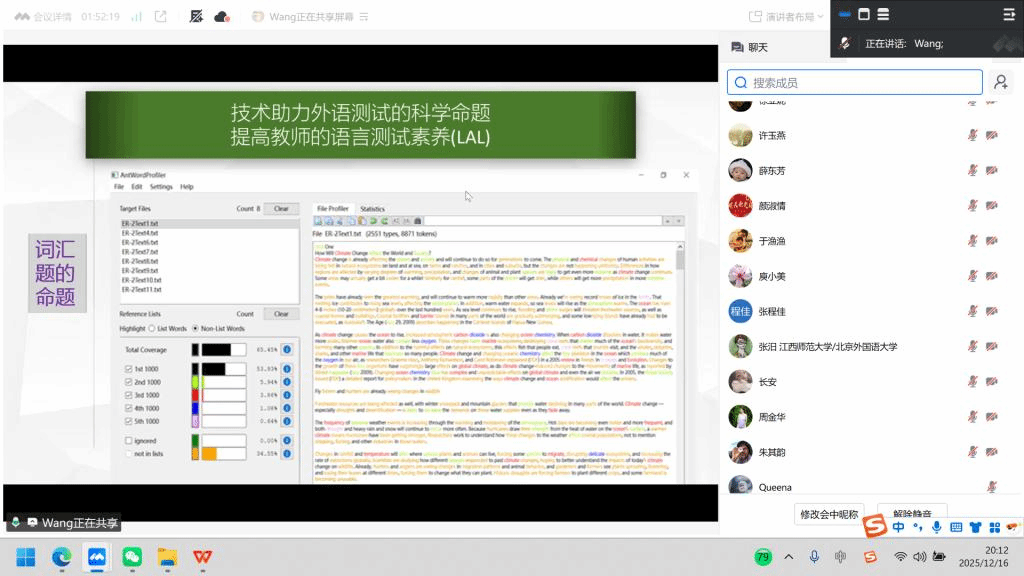This screenshot has height=576, width=1024.
Task: Click the 搜索成员 member search field
Action: 855,83
